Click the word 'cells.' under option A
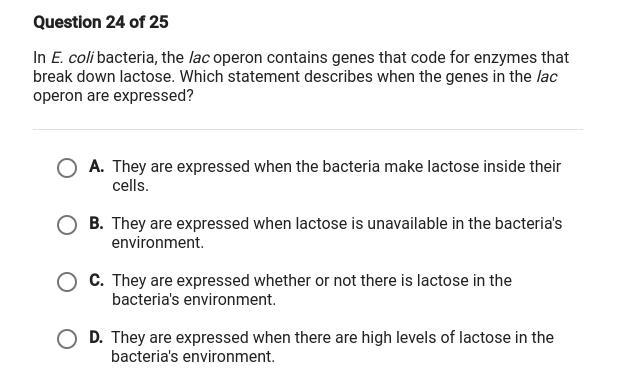The height and width of the screenshot is (377, 639). [130, 185]
